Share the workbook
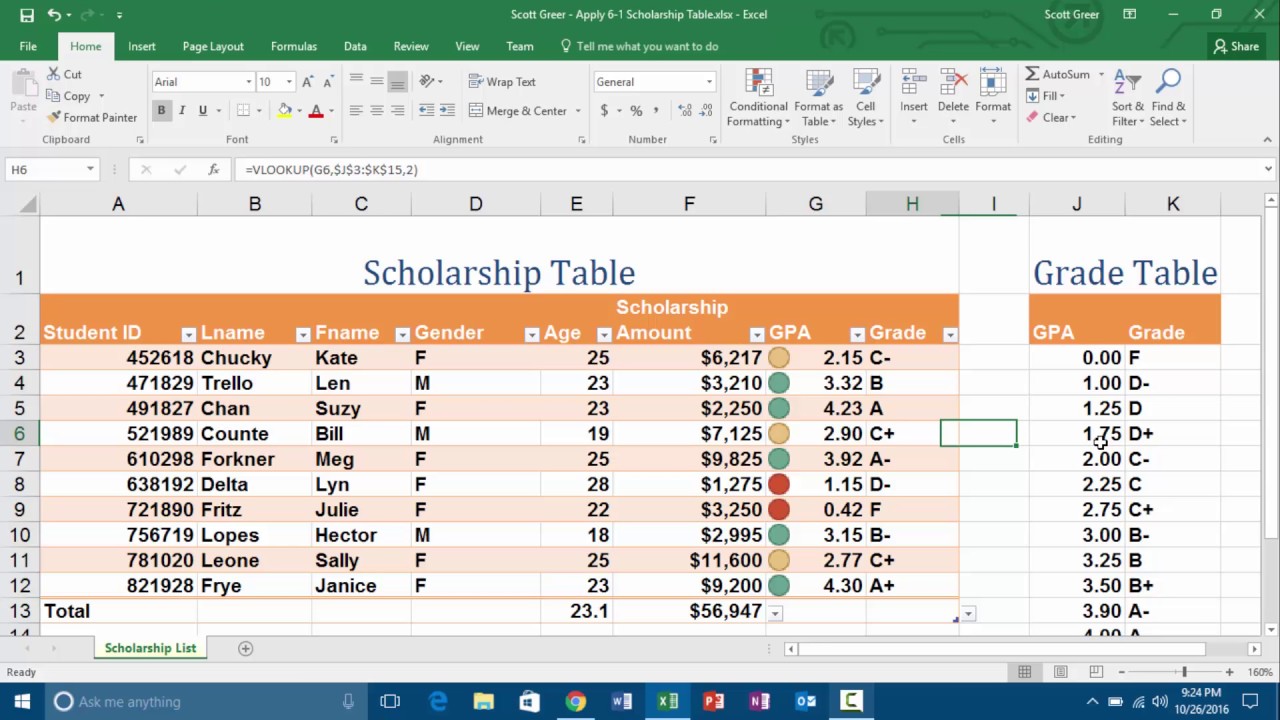This screenshot has width=1280, height=720. click(x=1237, y=46)
